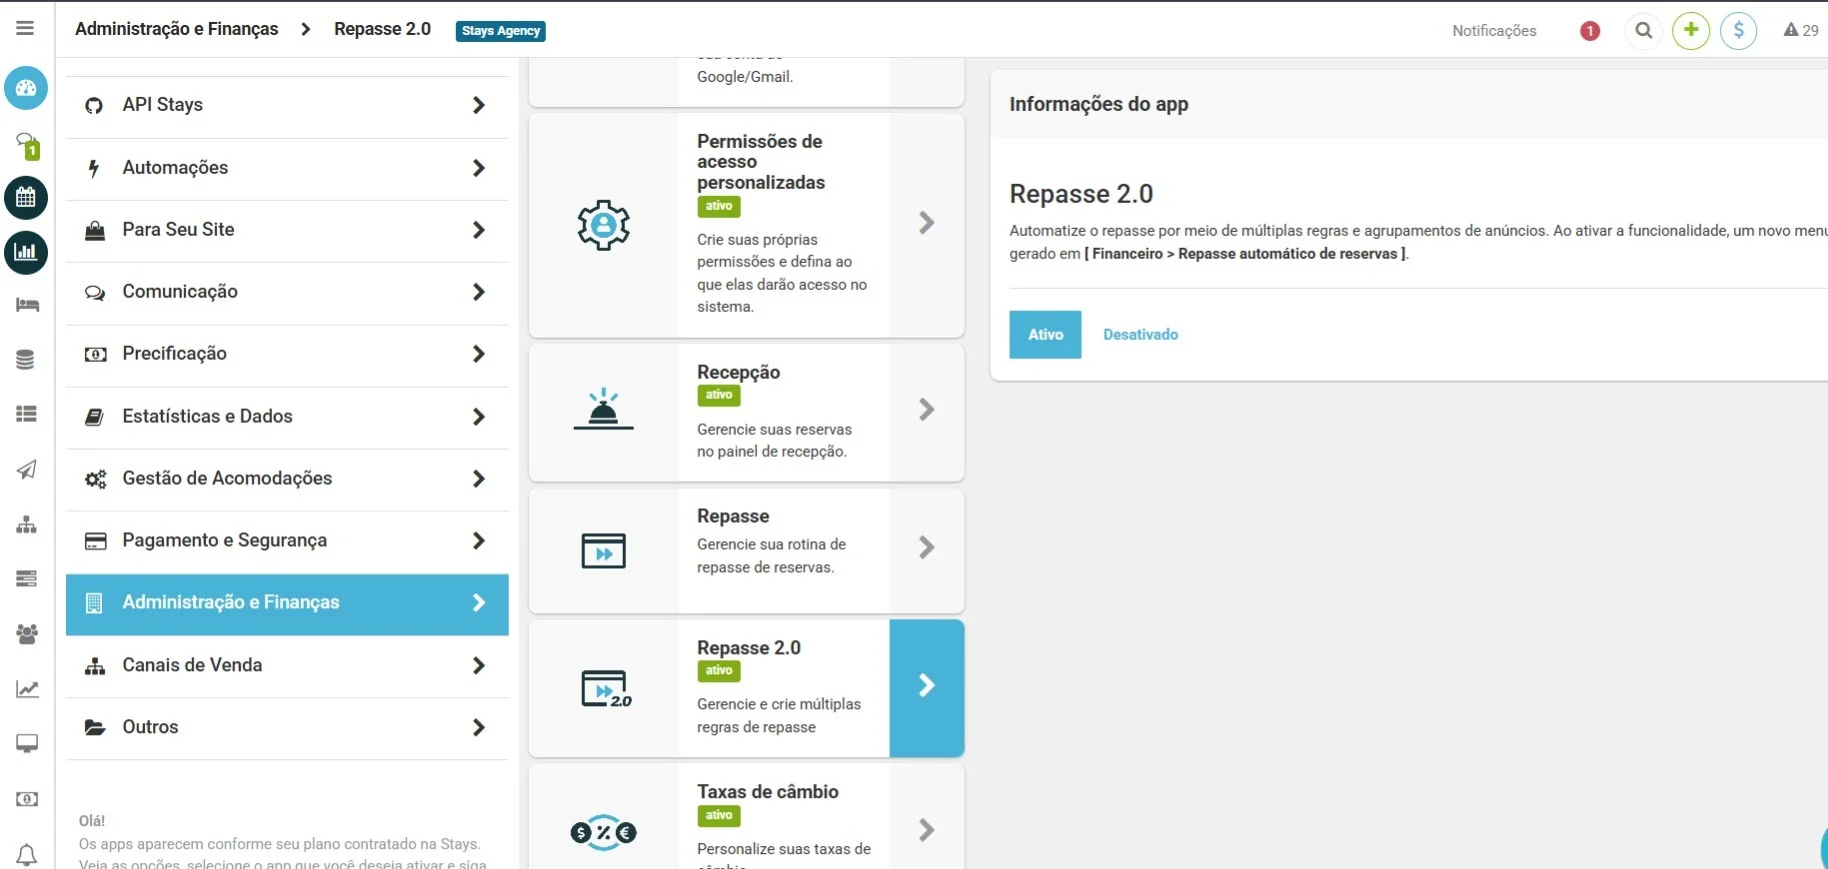Open the paper plane icon
The image size is (1828, 869).
pos(27,470)
